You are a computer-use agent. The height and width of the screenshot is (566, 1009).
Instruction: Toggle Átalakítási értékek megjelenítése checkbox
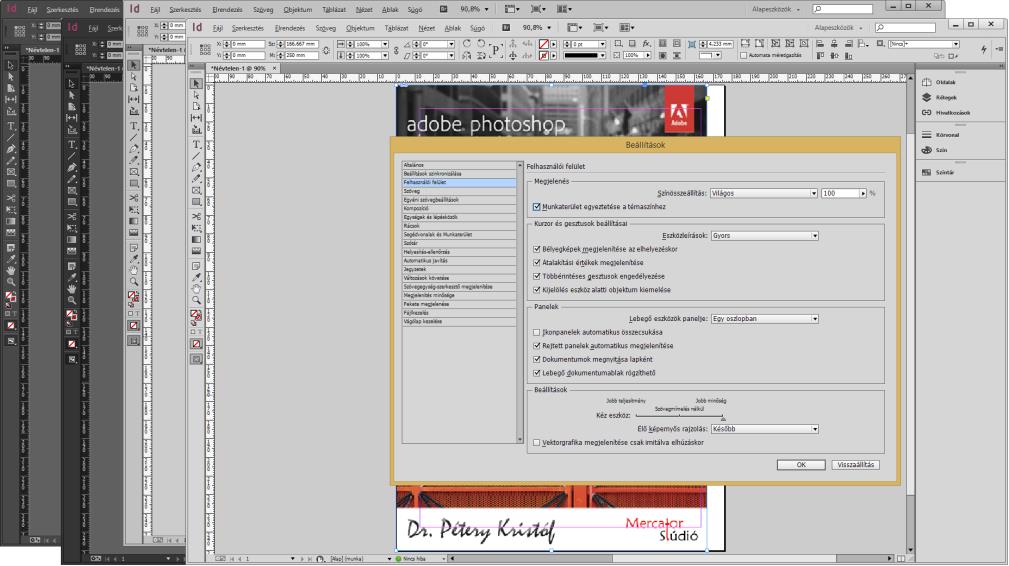pos(537,262)
